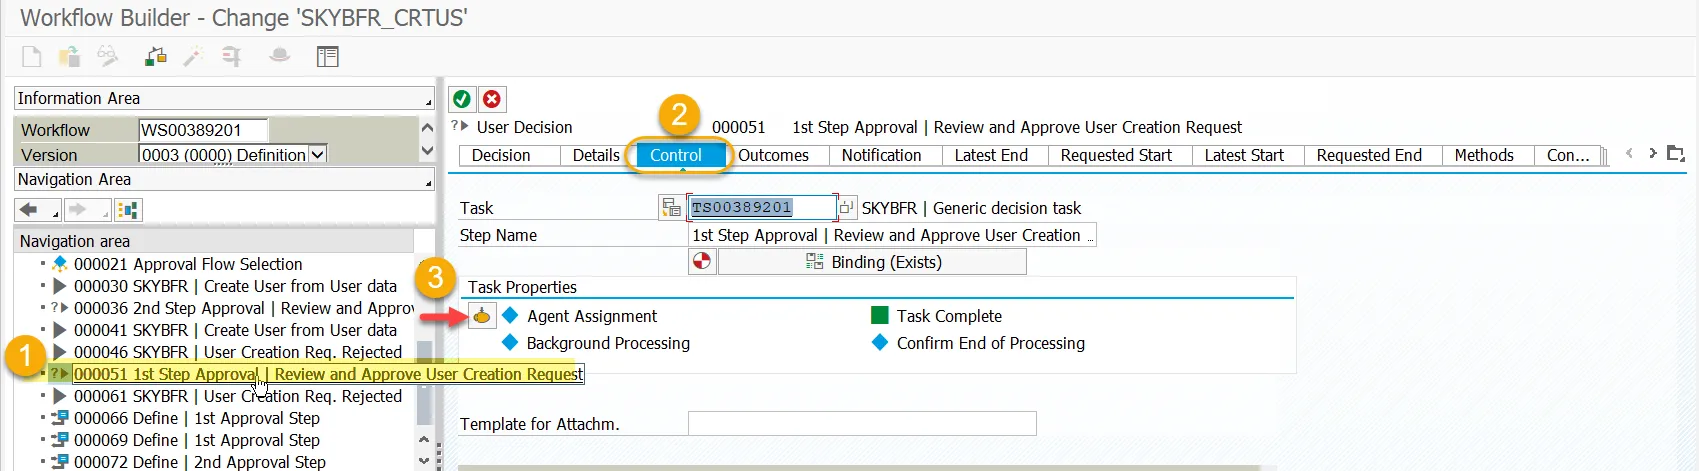This screenshot has height=471, width=1699.
Task: Select 000066 Define 1st Approval Step node
Action: point(197,418)
